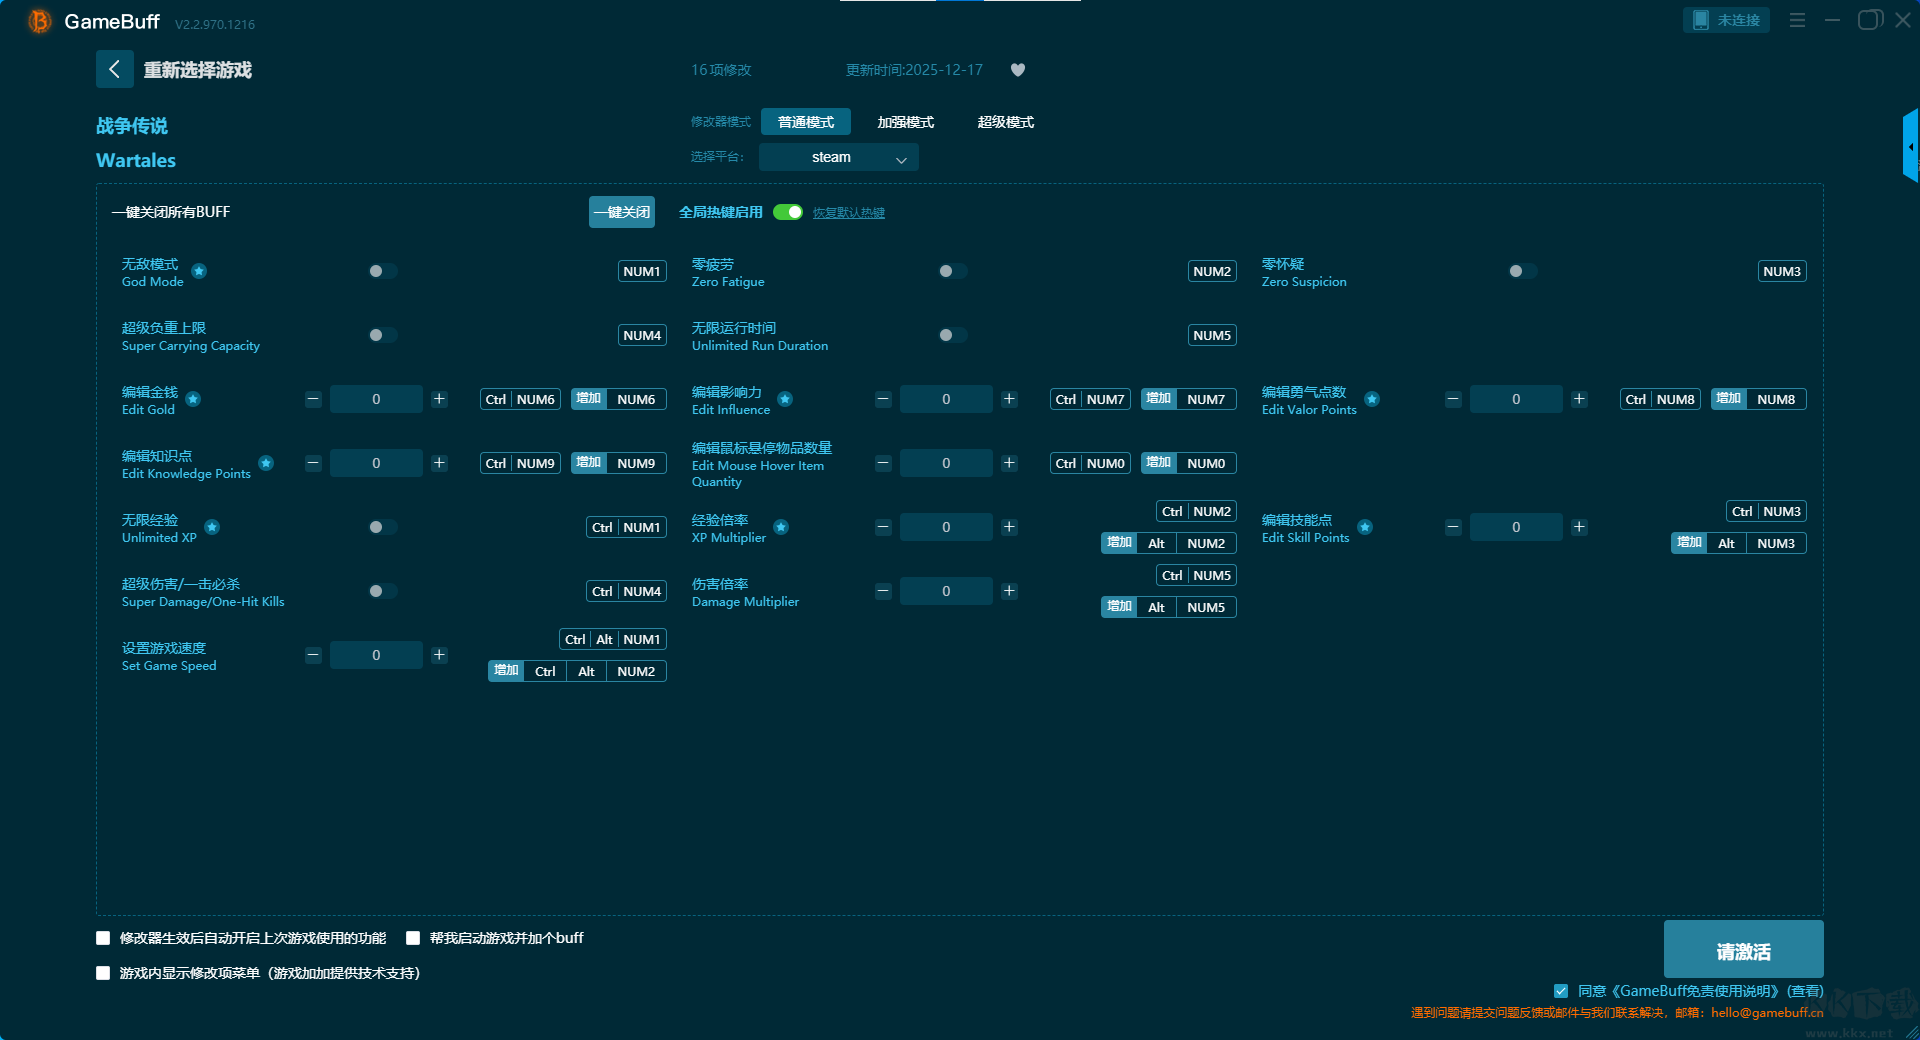The image size is (1920, 1040).
Task: Increase Edit Valor Points with plus icon
Action: (1579, 399)
